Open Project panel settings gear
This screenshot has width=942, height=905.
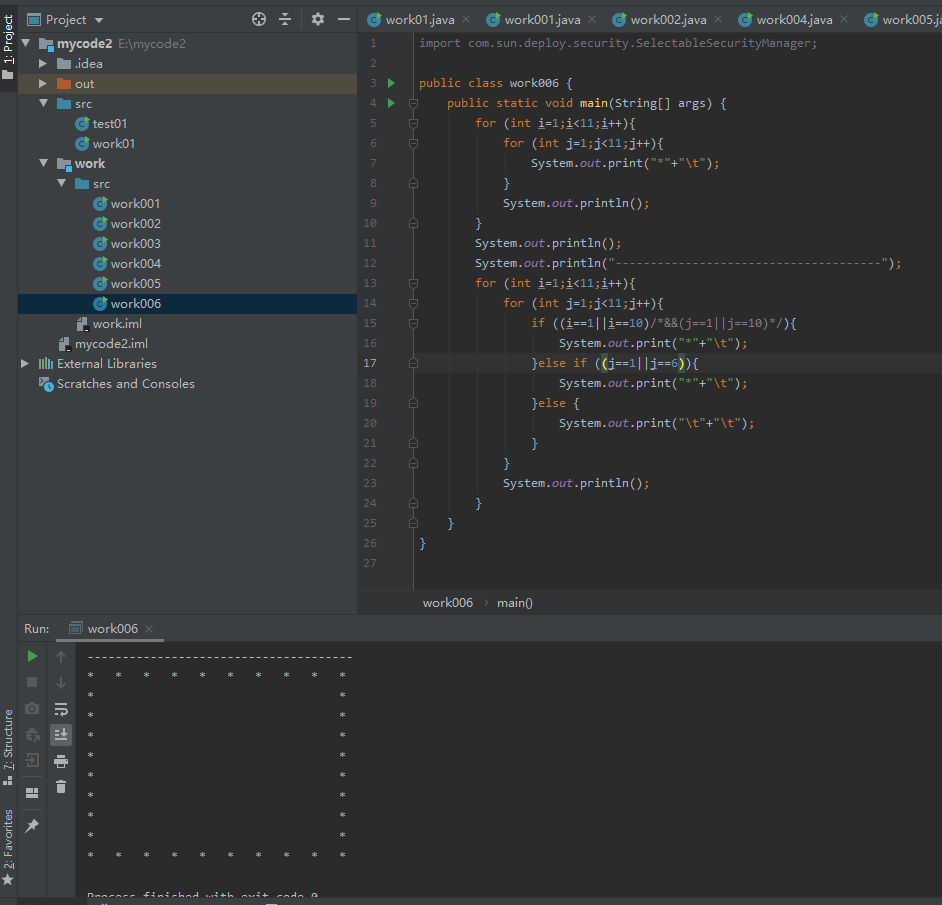[x=318, y=19]
